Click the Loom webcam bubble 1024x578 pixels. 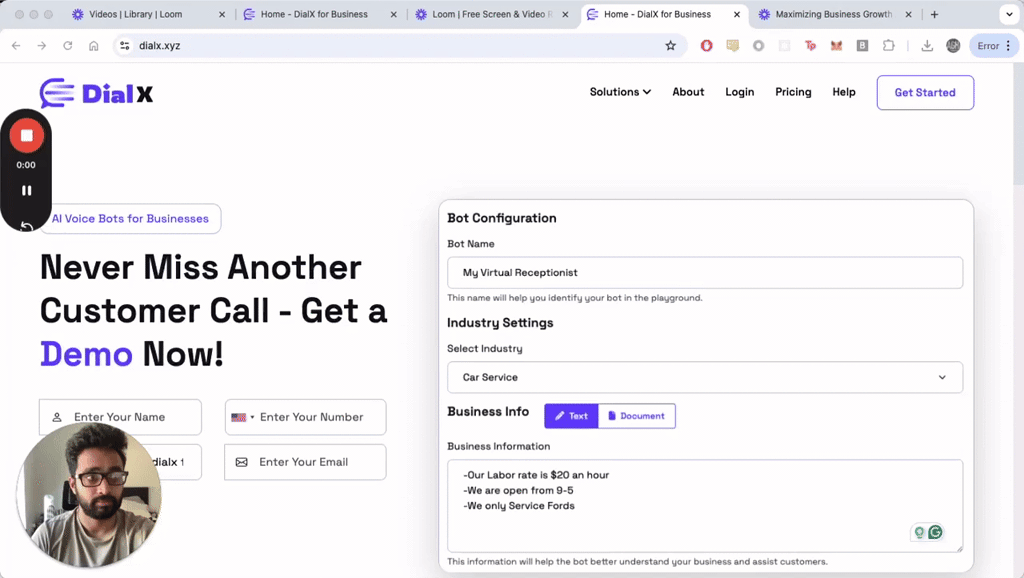(89, 494)
